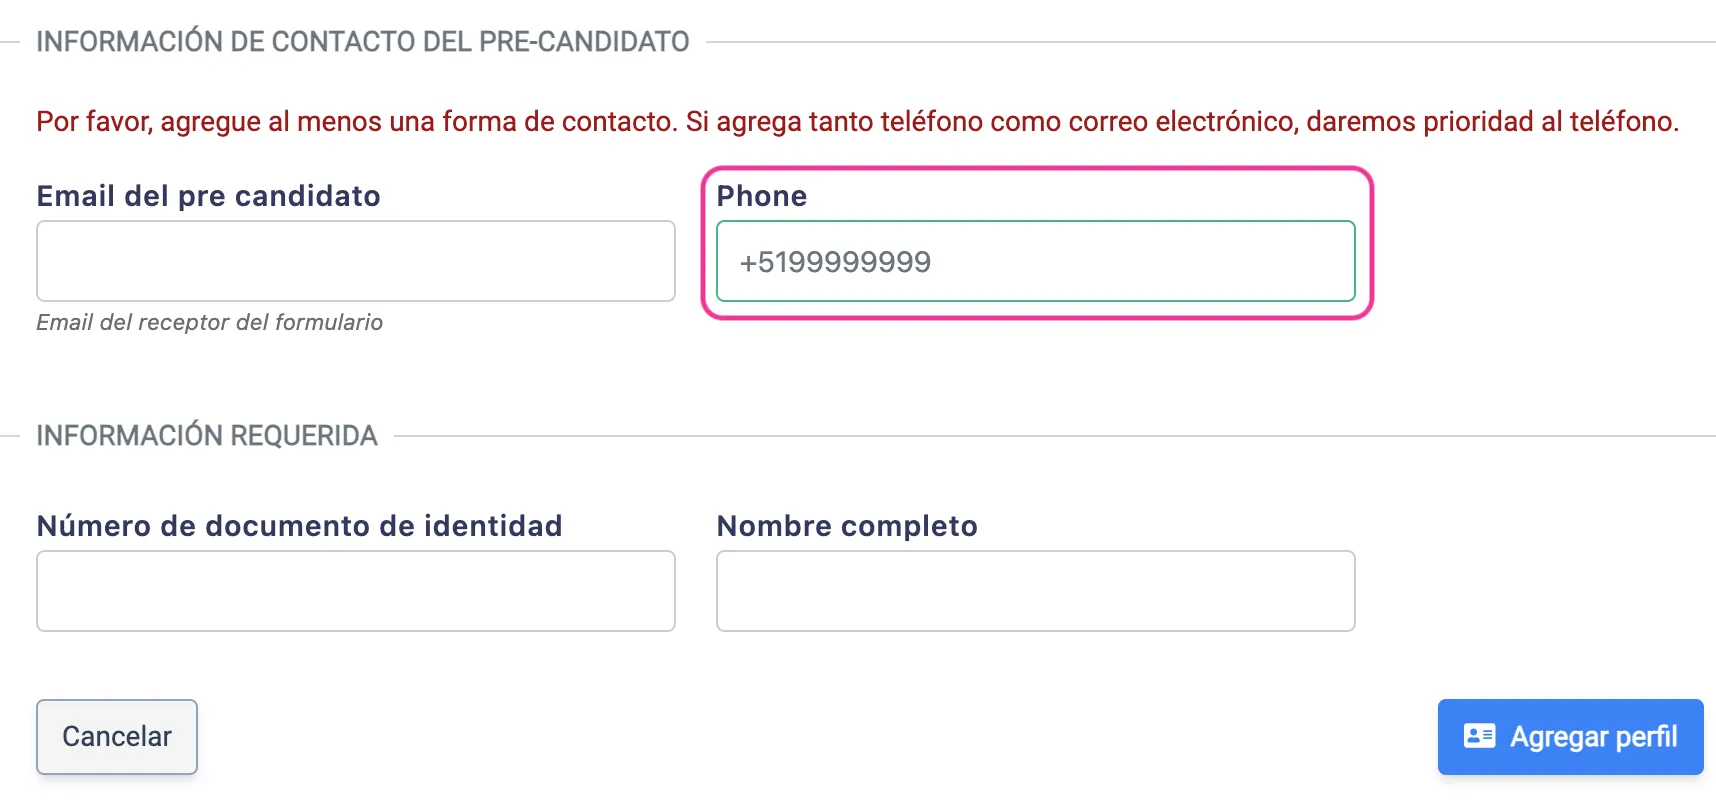Select the phone number text +5199999999
This screenshot has width=1716, height=810.
click(x=835, y=262)
